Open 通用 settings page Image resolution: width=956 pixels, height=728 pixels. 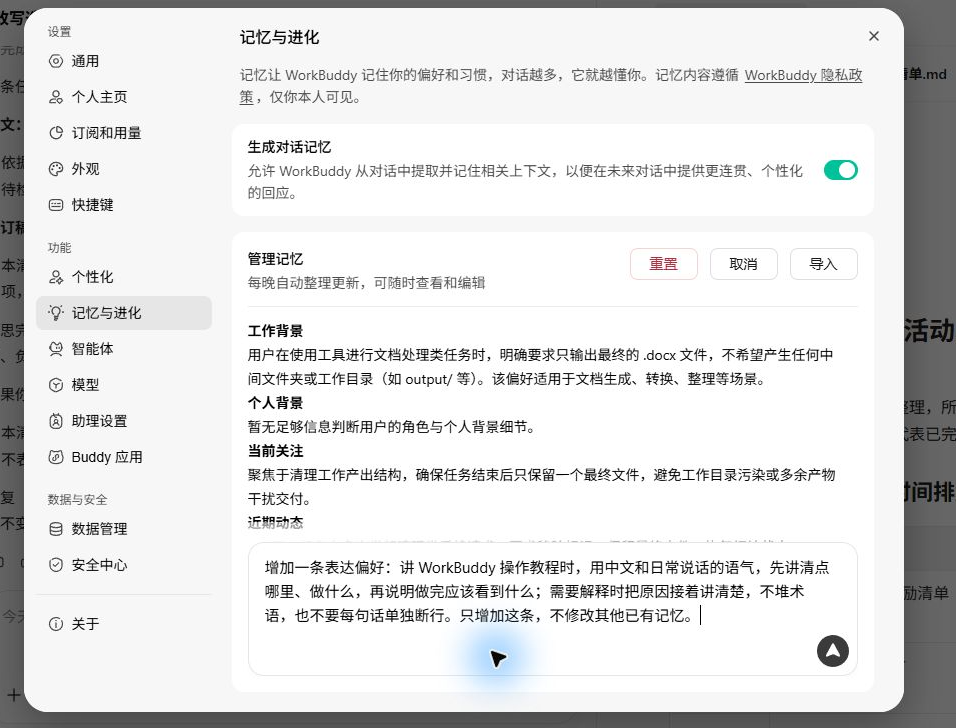click(124, 61)
